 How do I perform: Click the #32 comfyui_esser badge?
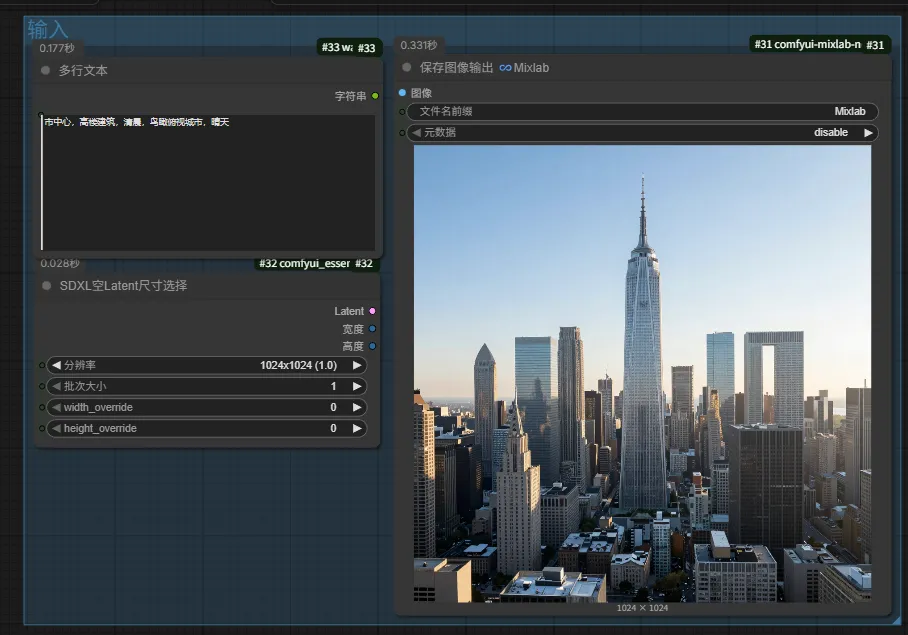click(x=316, y=263)
